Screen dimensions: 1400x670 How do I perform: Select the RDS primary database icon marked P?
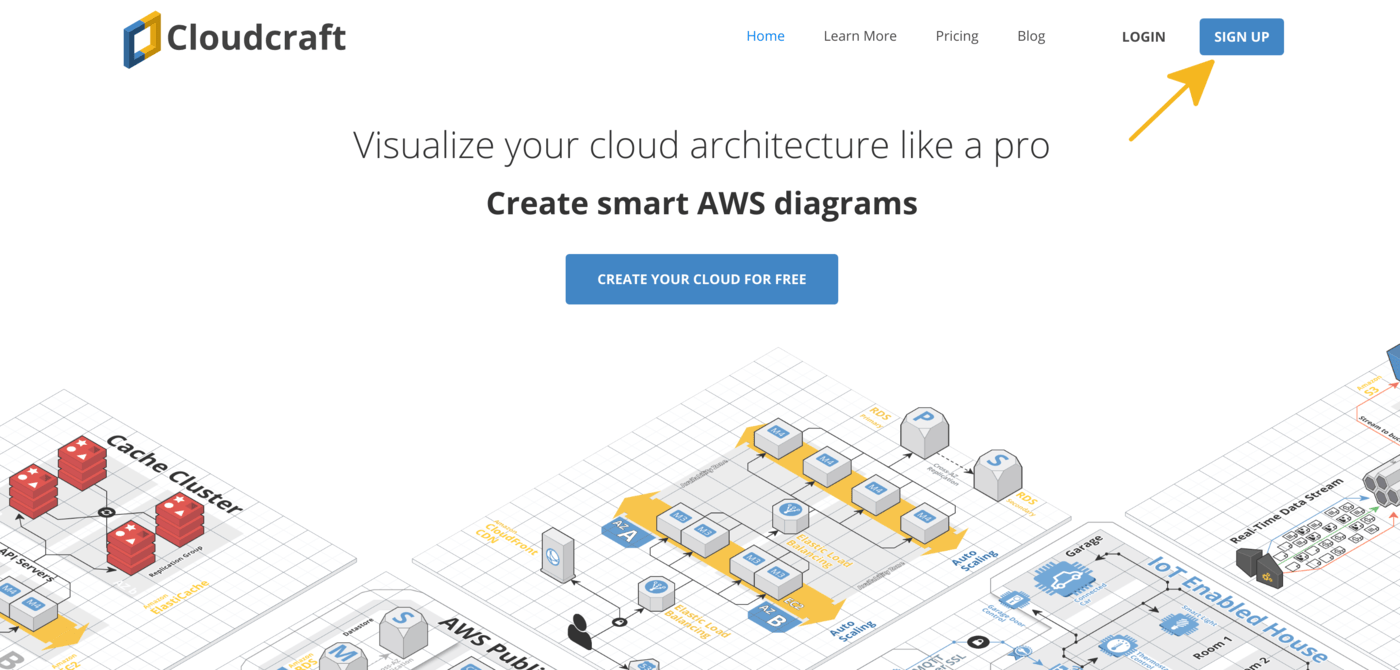pos(924,431)
